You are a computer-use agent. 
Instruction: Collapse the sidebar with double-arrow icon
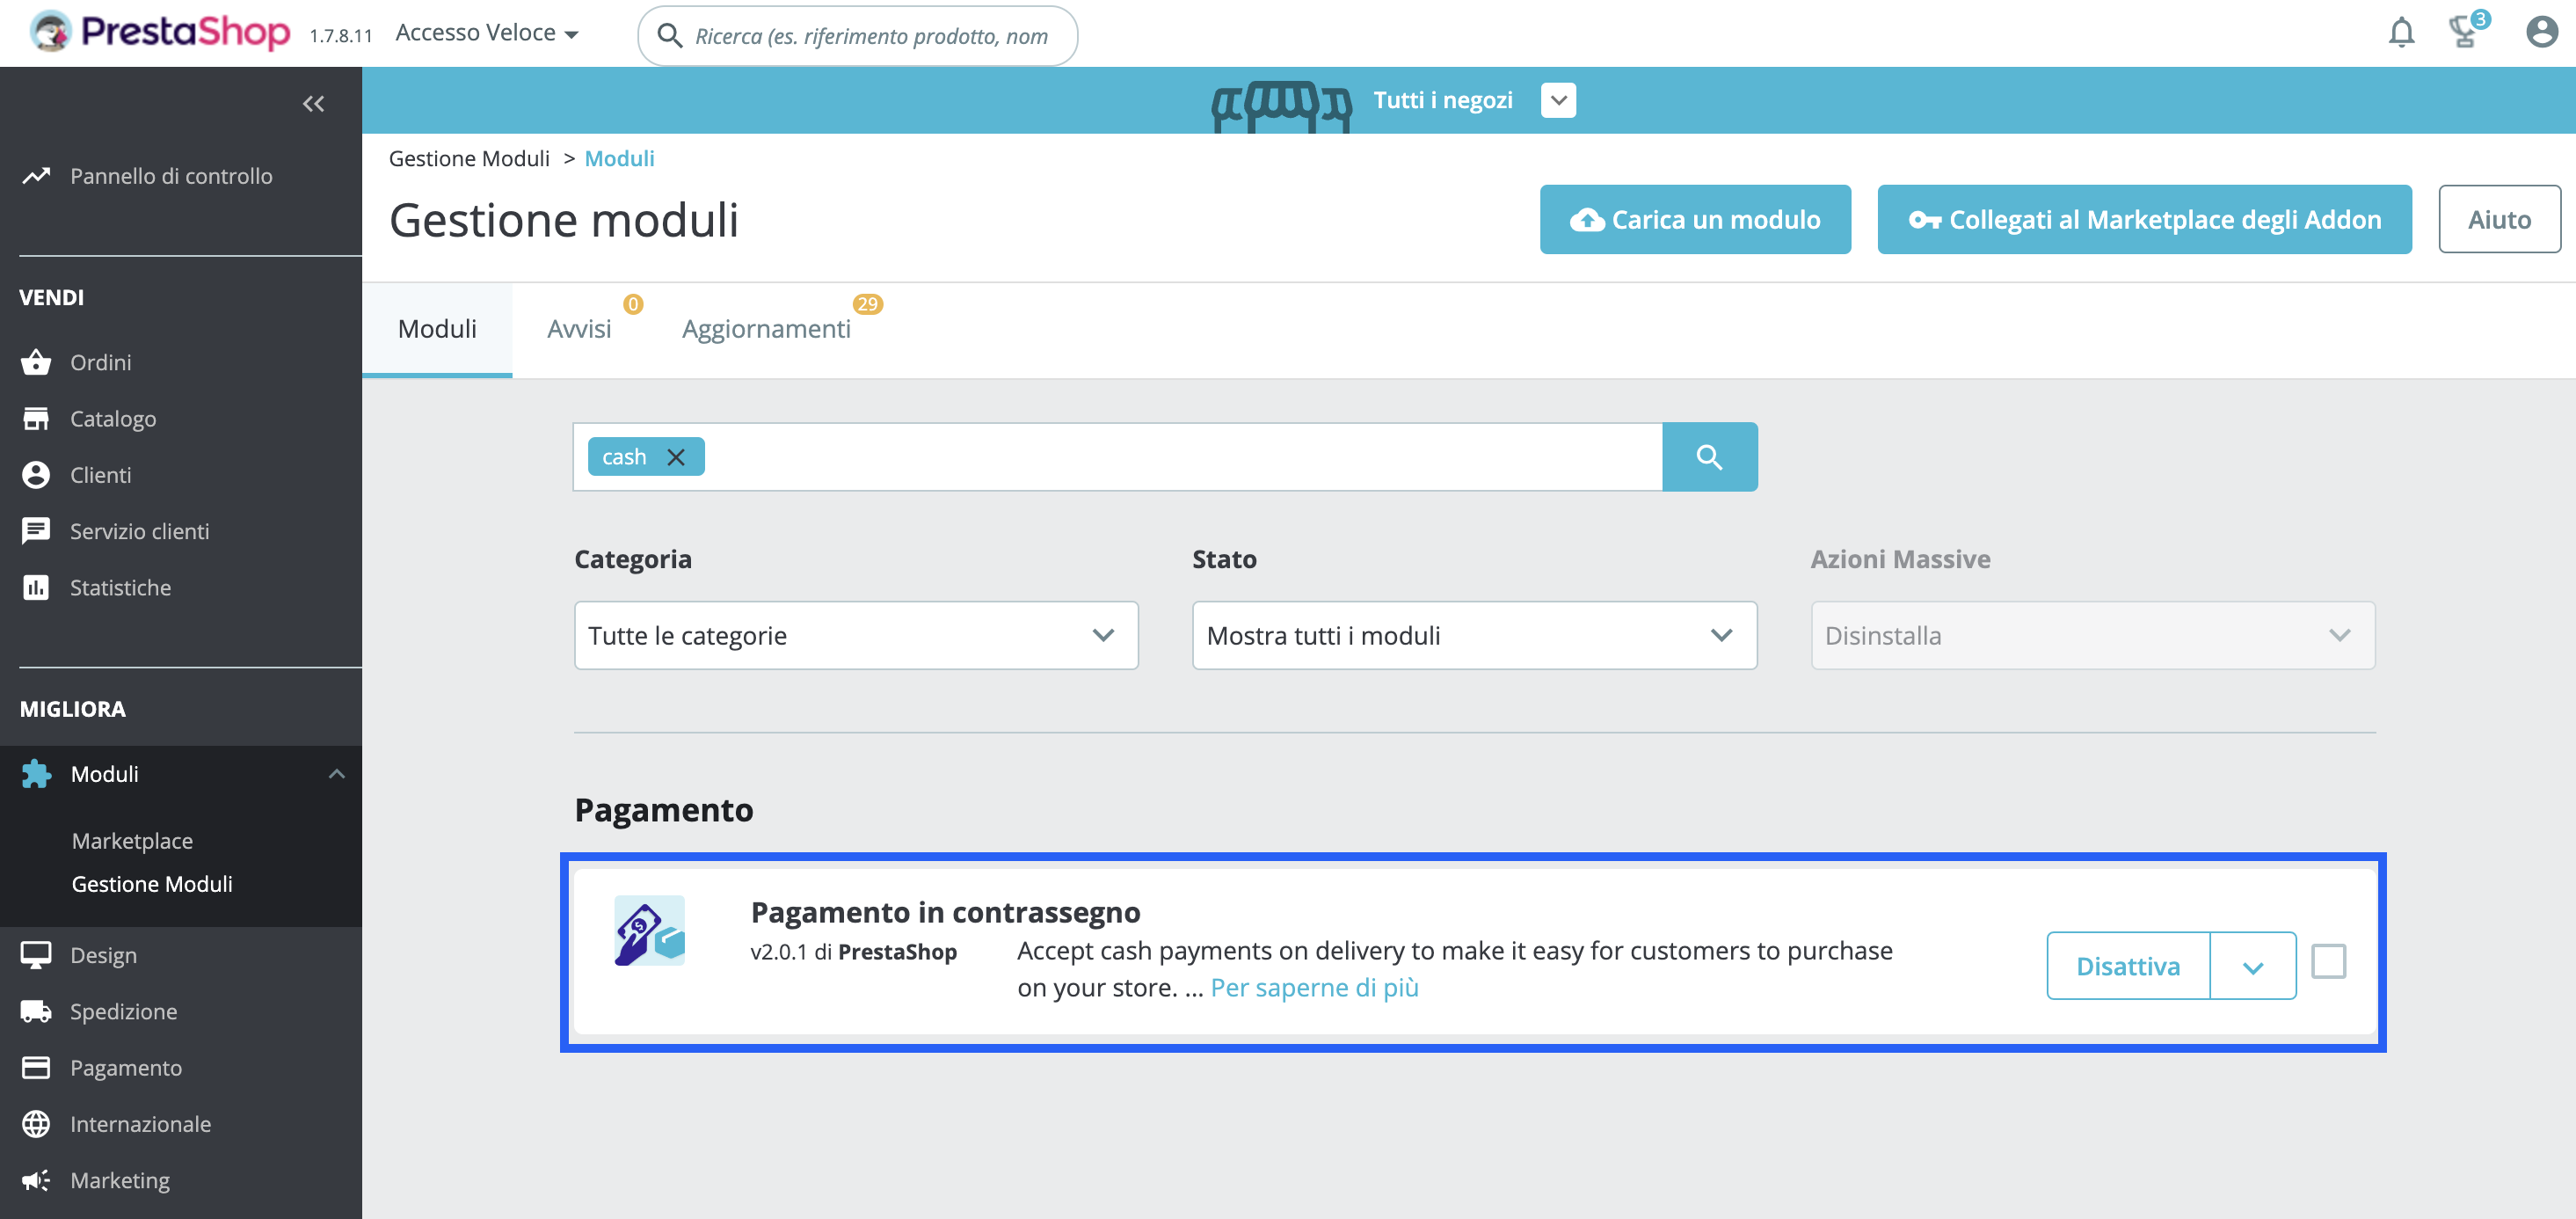(x=313, y=103)
